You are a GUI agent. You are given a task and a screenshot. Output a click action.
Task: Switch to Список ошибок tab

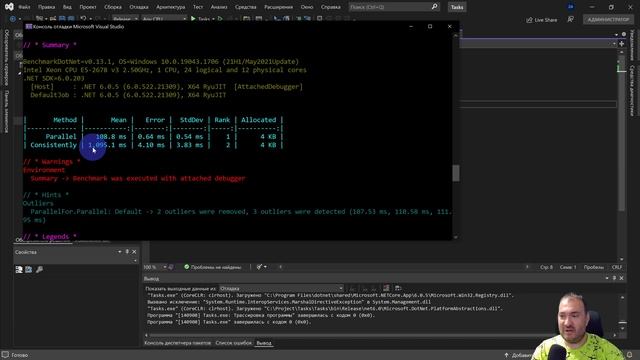click(233, 343)
